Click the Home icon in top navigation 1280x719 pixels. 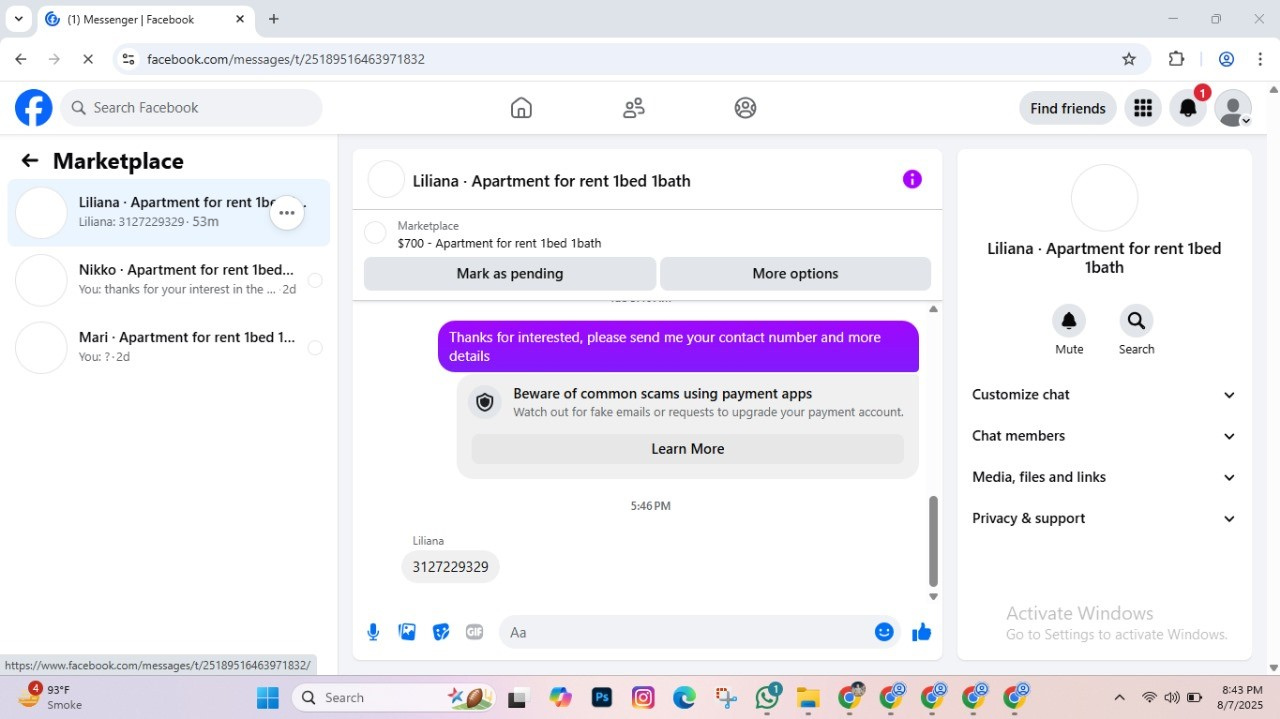coord(521,108)
